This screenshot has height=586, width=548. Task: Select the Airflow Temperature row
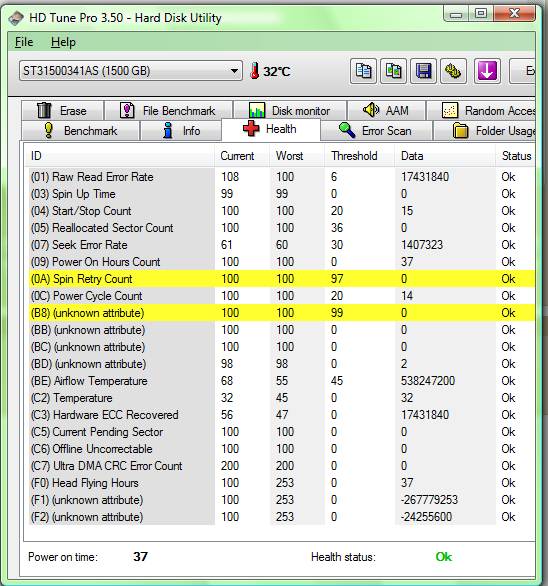[x=282, y=381]
